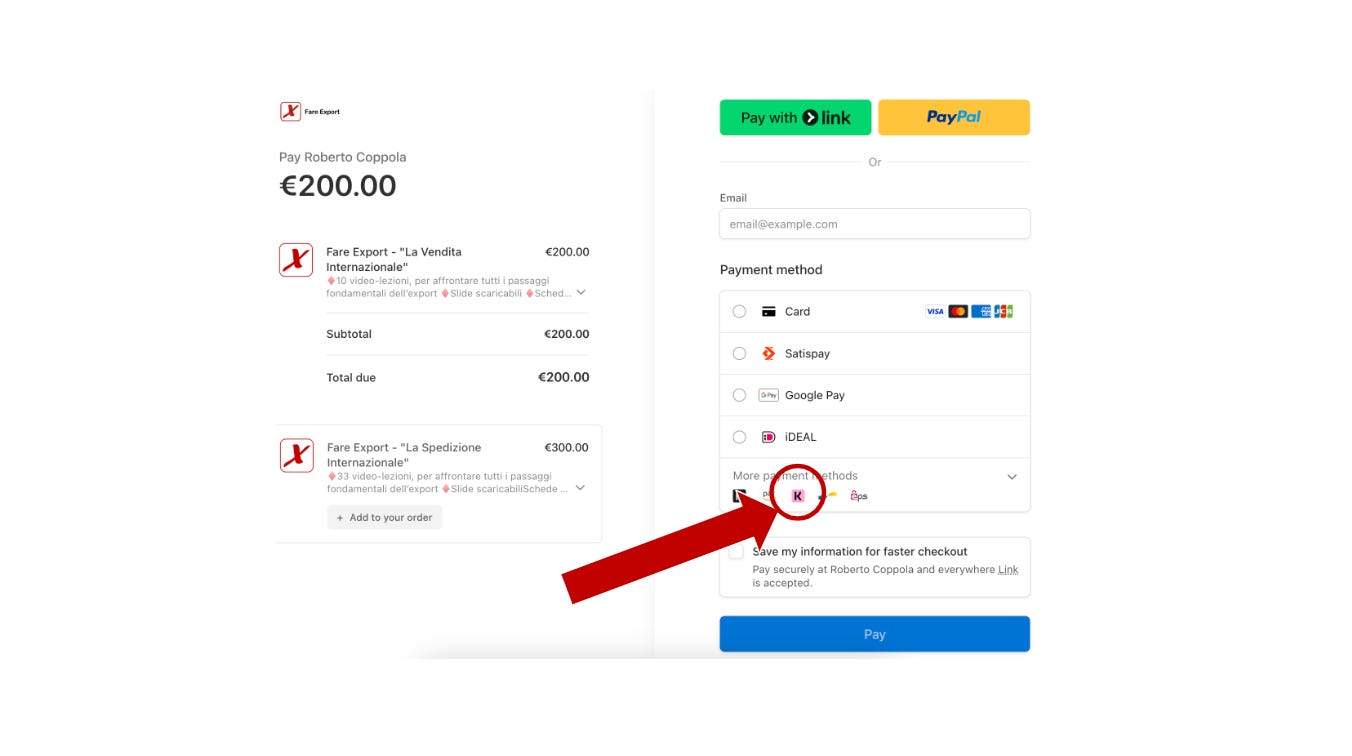Expand More payment methods chevron

[1012, 477]
